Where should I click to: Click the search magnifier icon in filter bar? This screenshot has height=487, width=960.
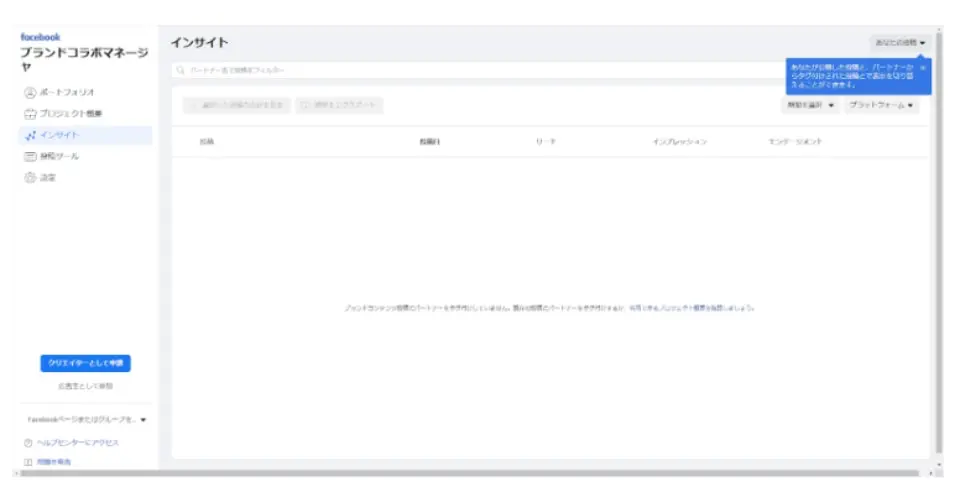[181, 70]
